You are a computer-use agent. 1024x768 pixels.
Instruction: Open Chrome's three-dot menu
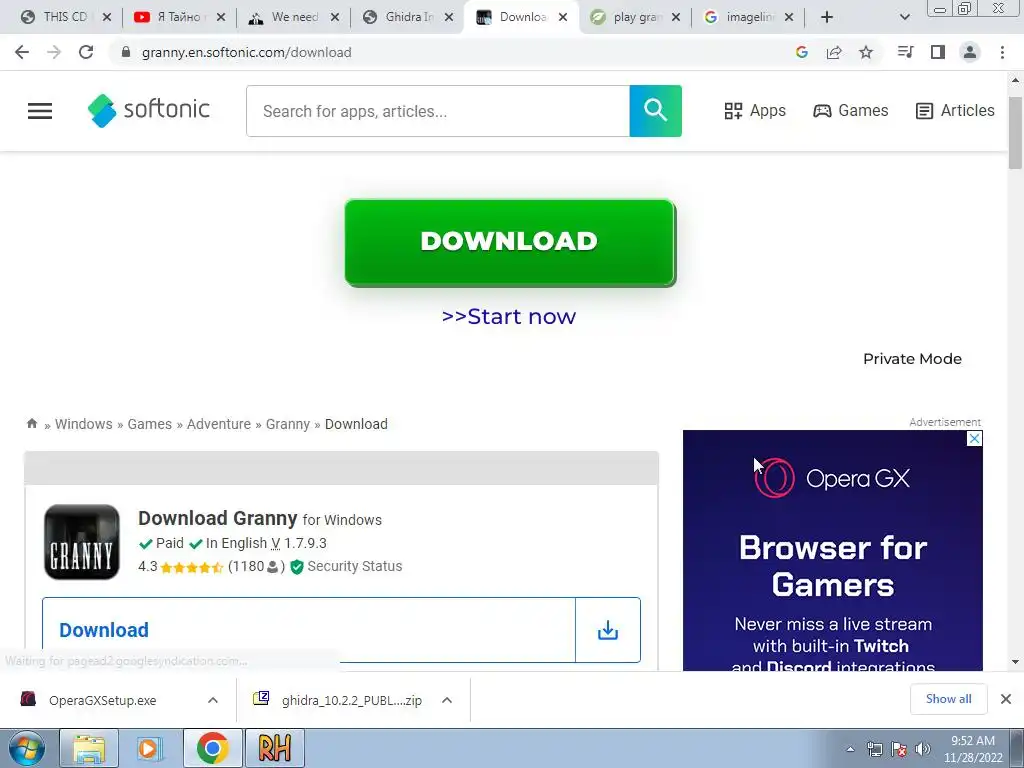(1002, 52)
